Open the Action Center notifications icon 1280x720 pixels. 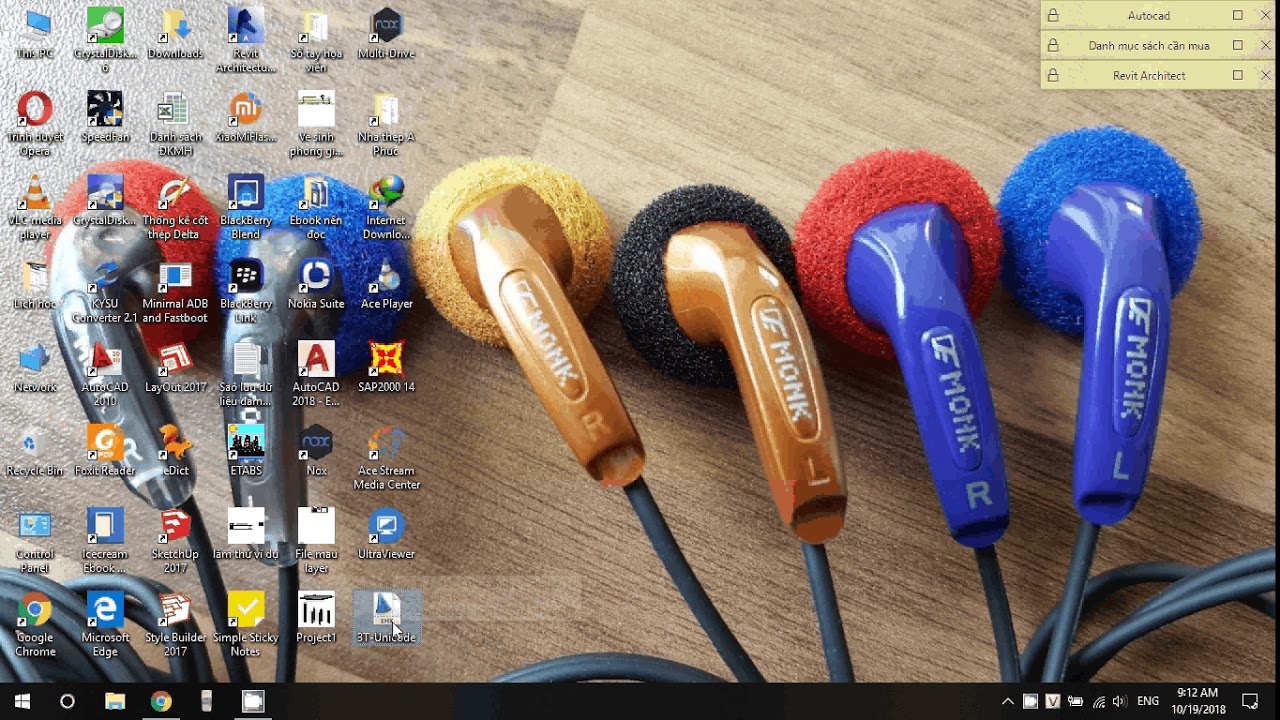click(1250, 701)
